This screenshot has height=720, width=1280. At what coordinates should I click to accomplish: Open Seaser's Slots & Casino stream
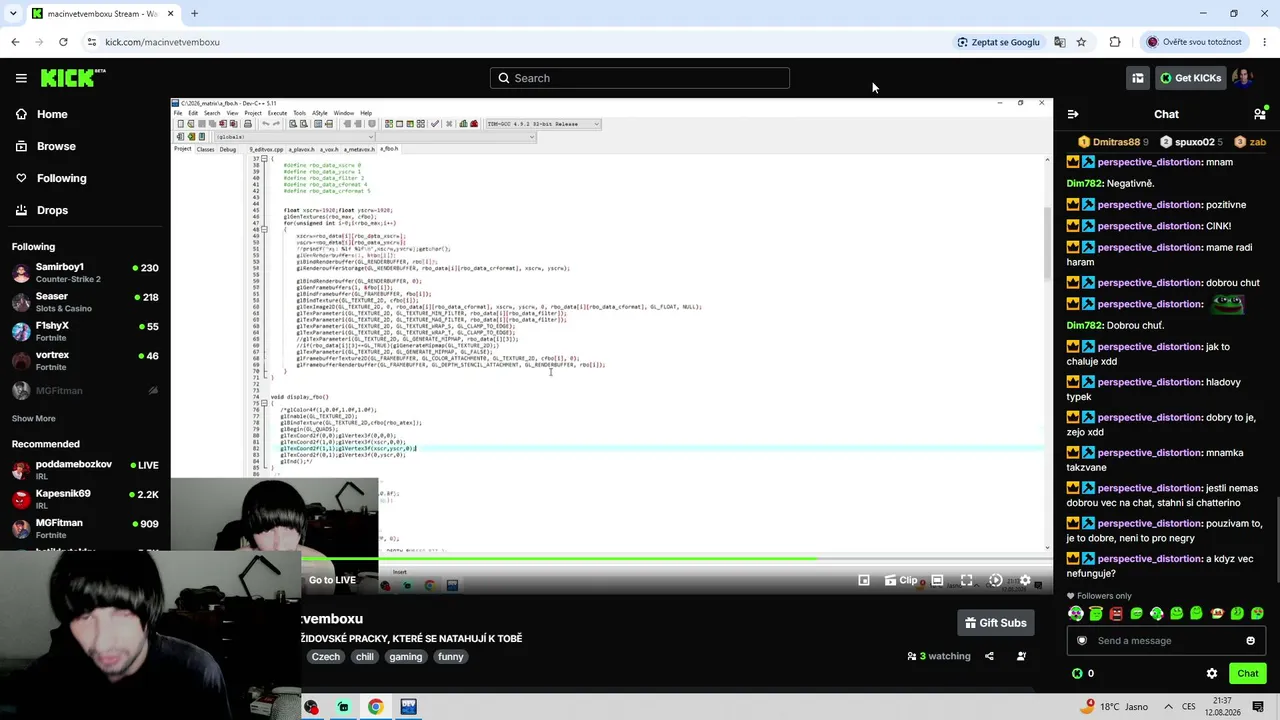click(85, 302)
